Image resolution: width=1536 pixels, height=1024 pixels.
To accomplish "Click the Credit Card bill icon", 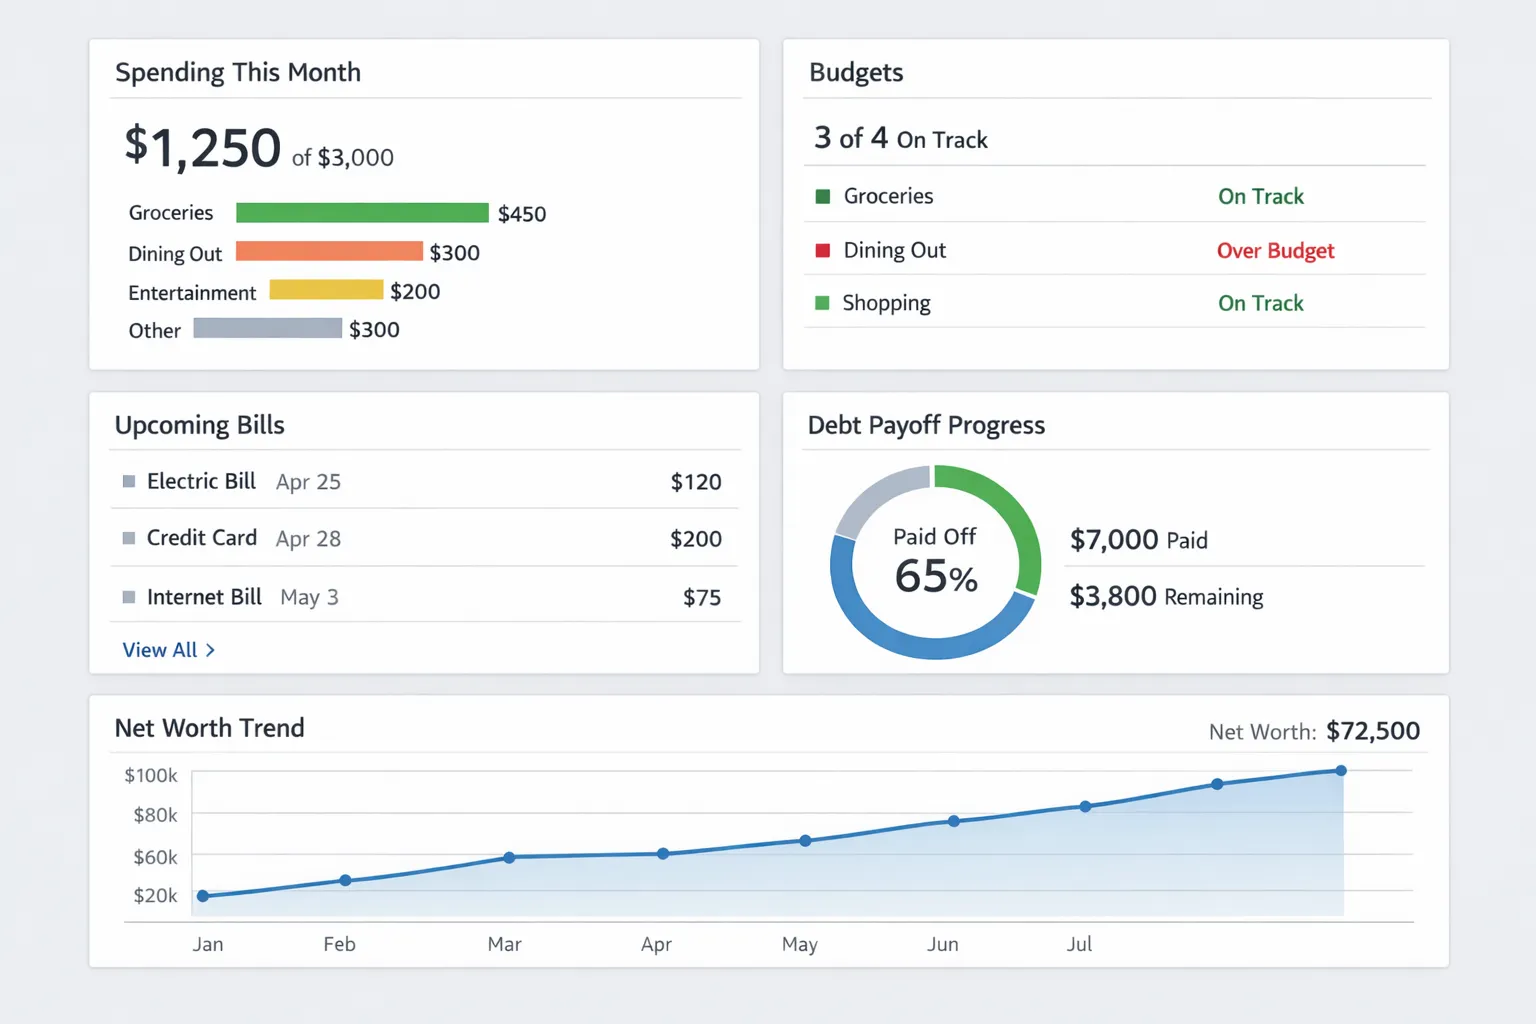I will (130, 538).
